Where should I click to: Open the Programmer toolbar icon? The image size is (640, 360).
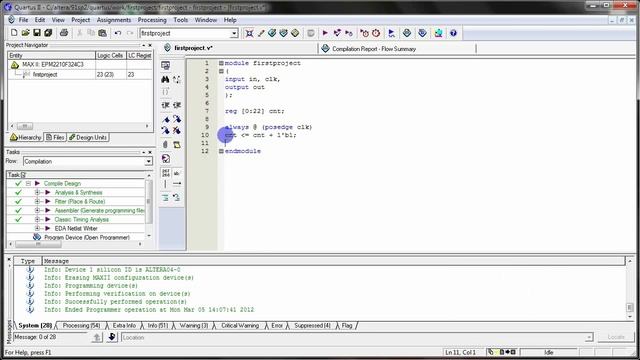422,33
